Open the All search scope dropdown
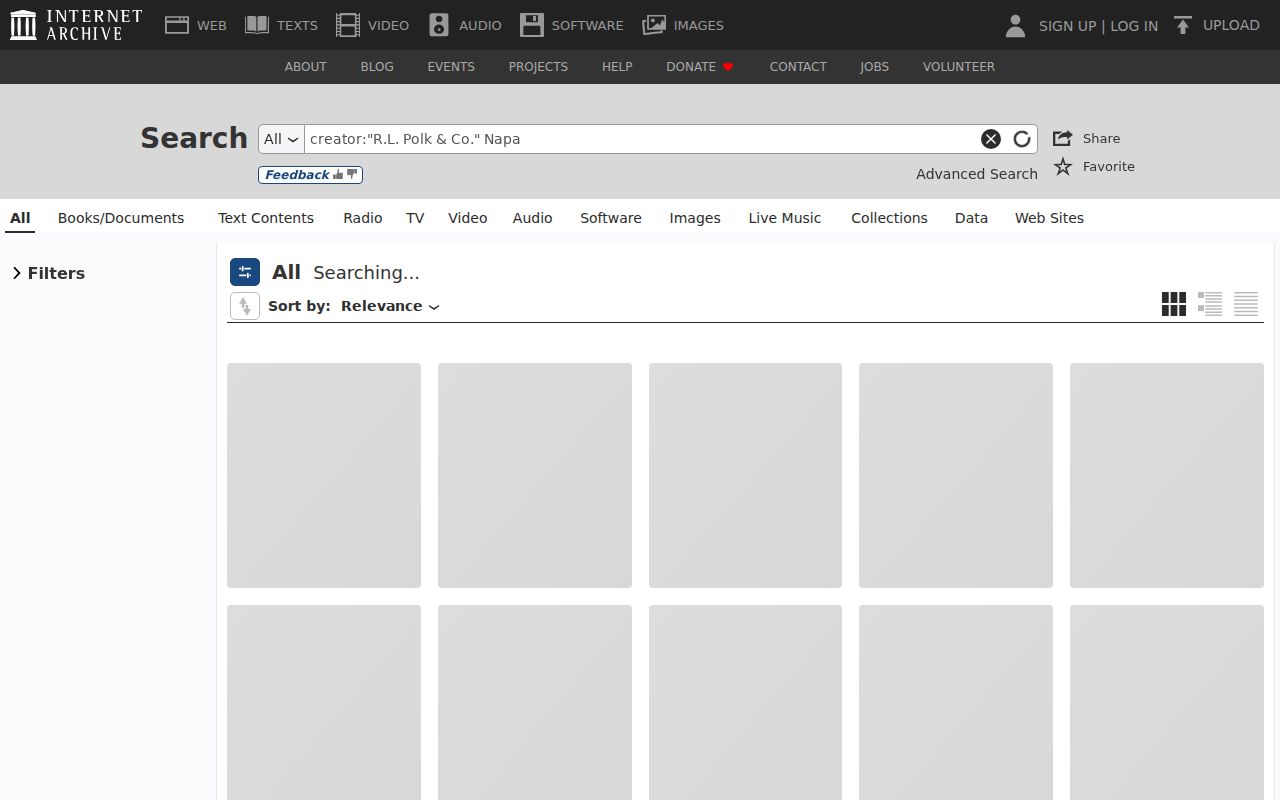 tap(281, 139)
